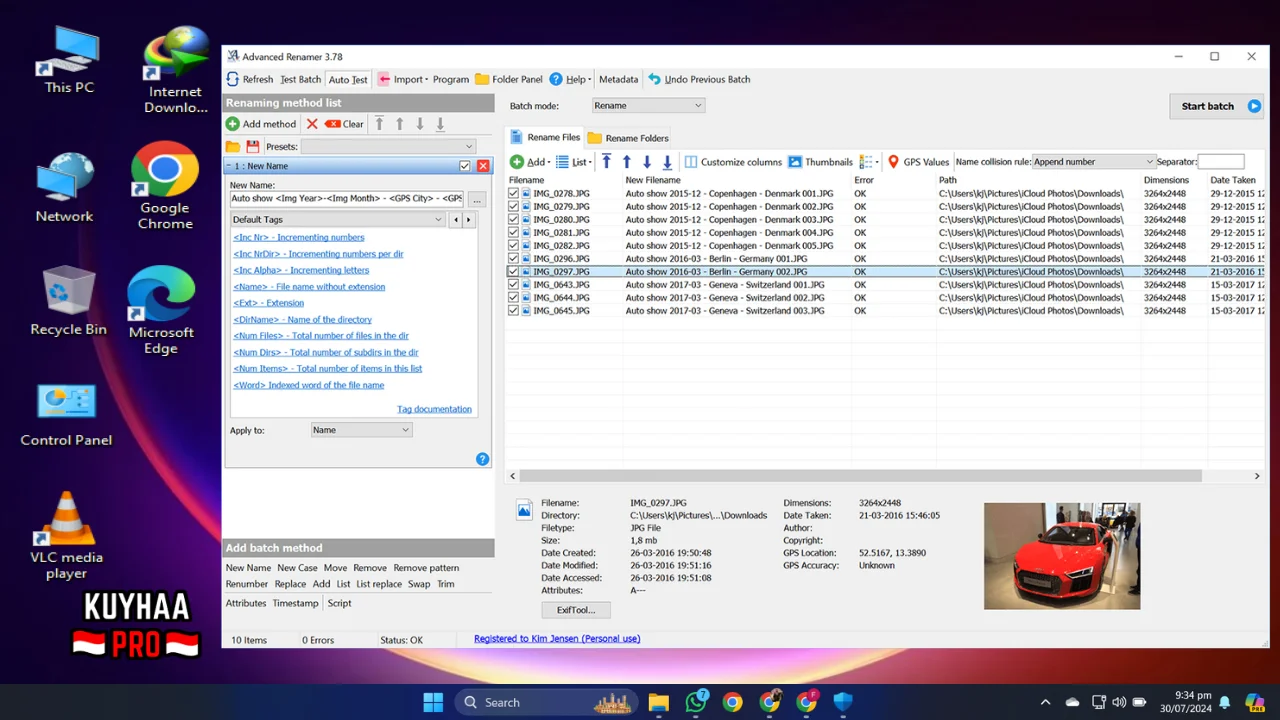Click the Separator input field
1280x720 pixels.
click(1221, 162)
